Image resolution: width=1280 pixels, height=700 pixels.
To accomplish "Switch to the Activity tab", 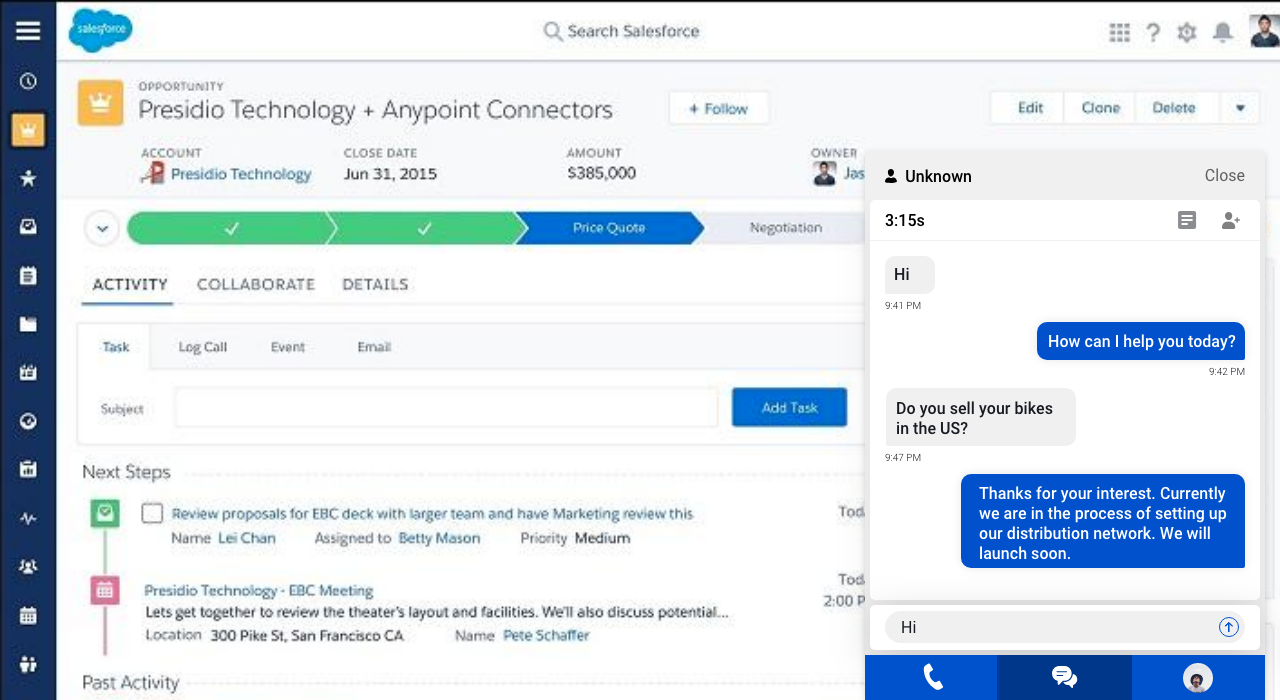I will [x=130, y=284].
